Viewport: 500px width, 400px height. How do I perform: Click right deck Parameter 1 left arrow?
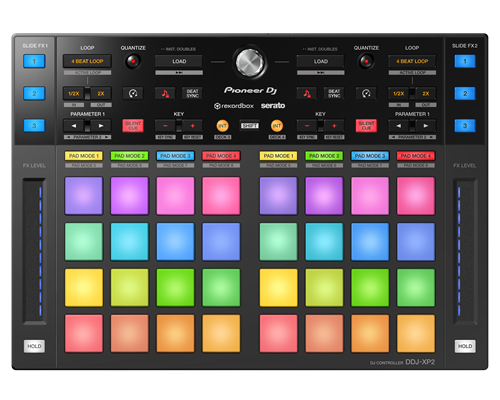[399, 126]
